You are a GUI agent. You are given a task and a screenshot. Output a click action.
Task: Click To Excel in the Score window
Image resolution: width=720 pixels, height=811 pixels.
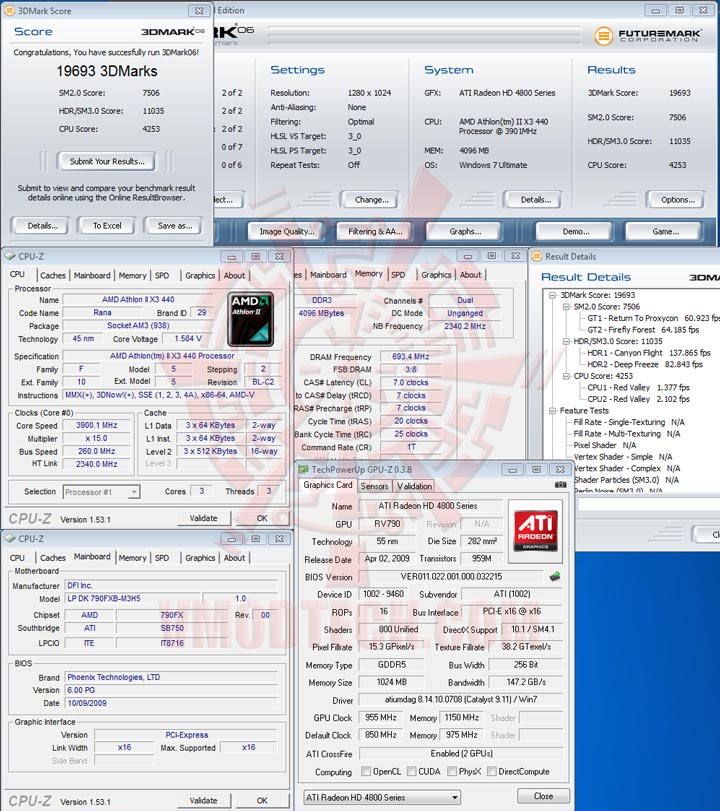click(x=107, y=226)
